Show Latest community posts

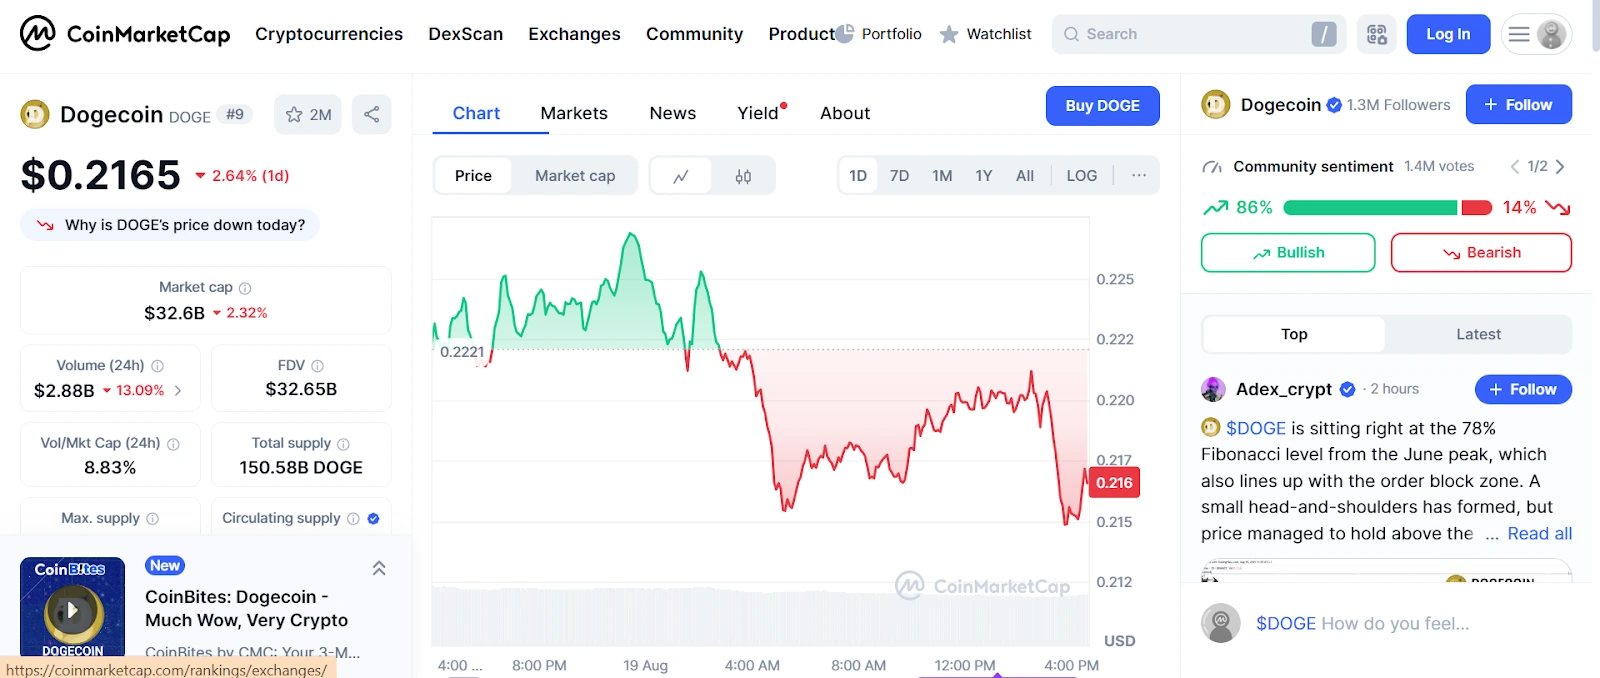click(x=1478, y=334)
